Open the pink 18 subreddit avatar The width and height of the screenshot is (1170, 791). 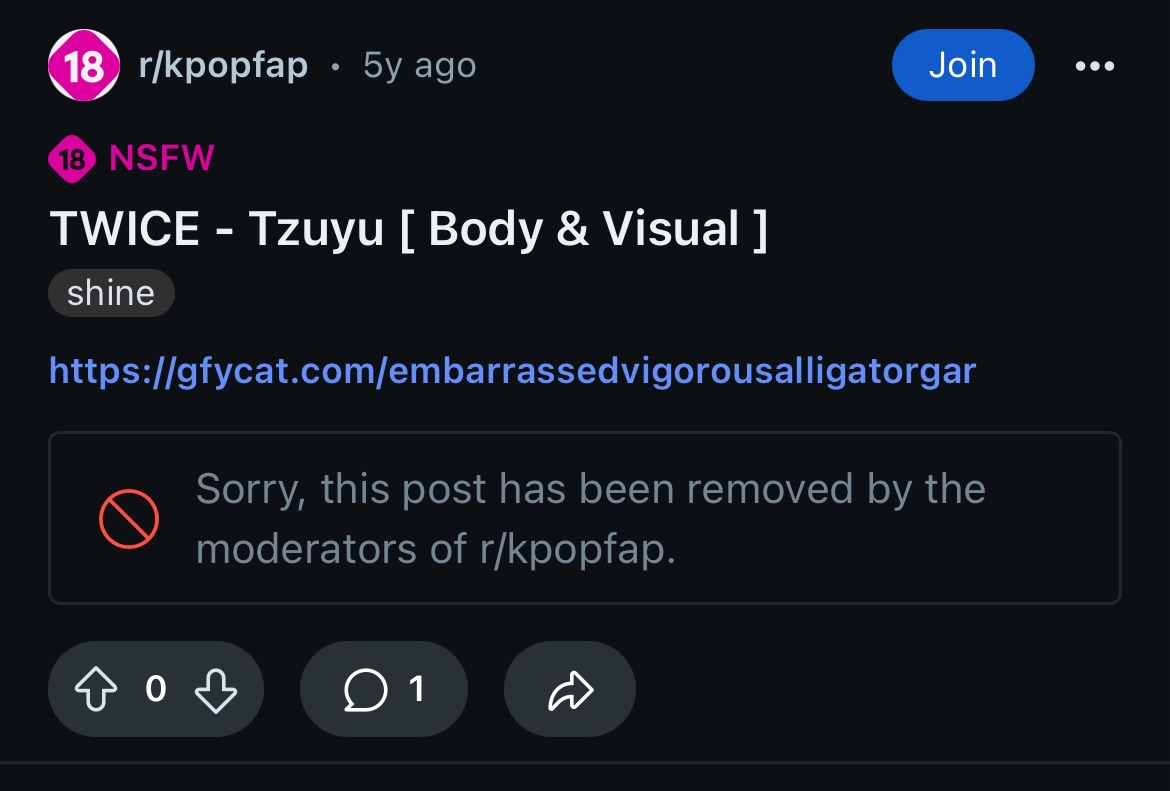click(x=84, y=65)
